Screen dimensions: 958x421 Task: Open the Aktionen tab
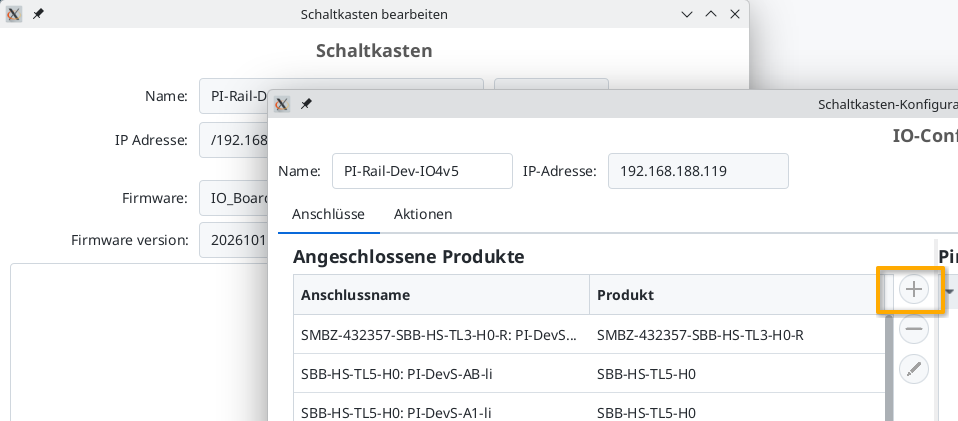point(423,214)
